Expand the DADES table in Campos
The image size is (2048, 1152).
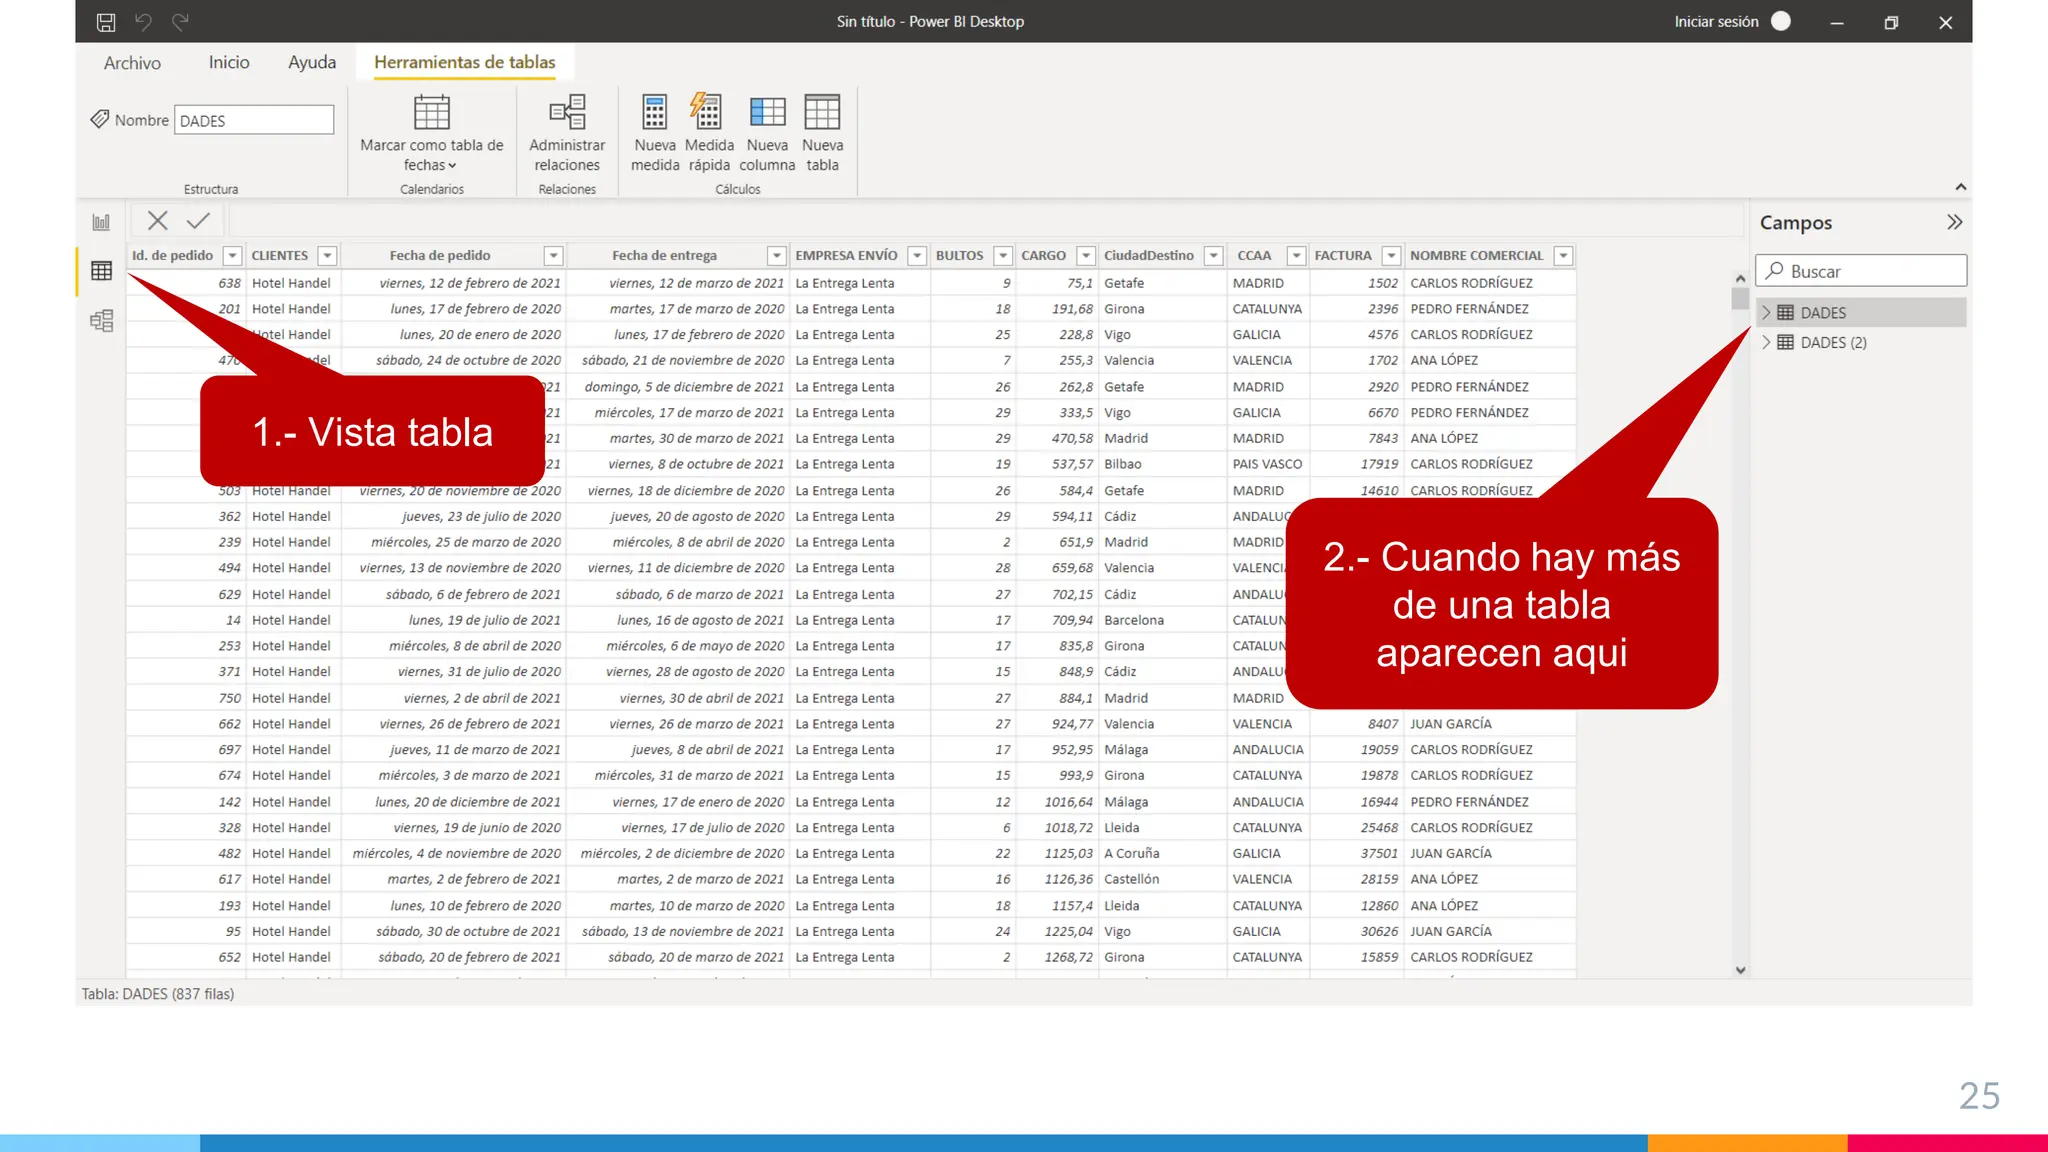(1766, 313)
